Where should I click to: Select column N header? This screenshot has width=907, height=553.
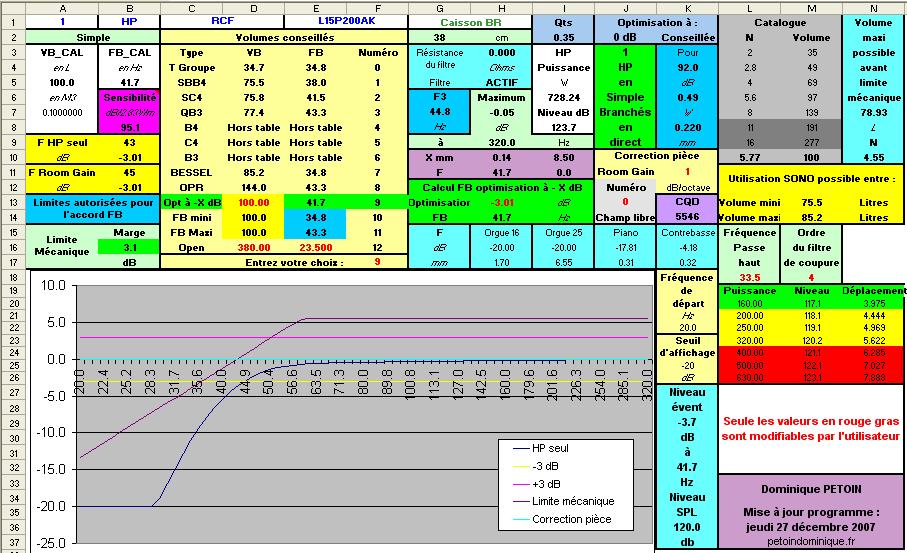coord(873,8)
